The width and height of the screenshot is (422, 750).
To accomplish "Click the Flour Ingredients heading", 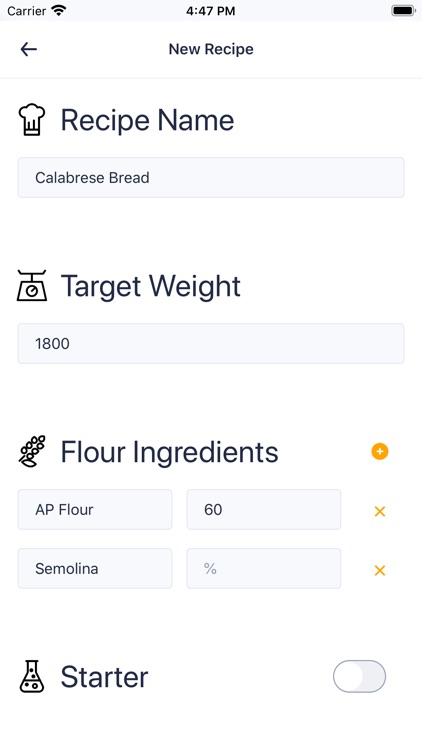I will point(169,452).
